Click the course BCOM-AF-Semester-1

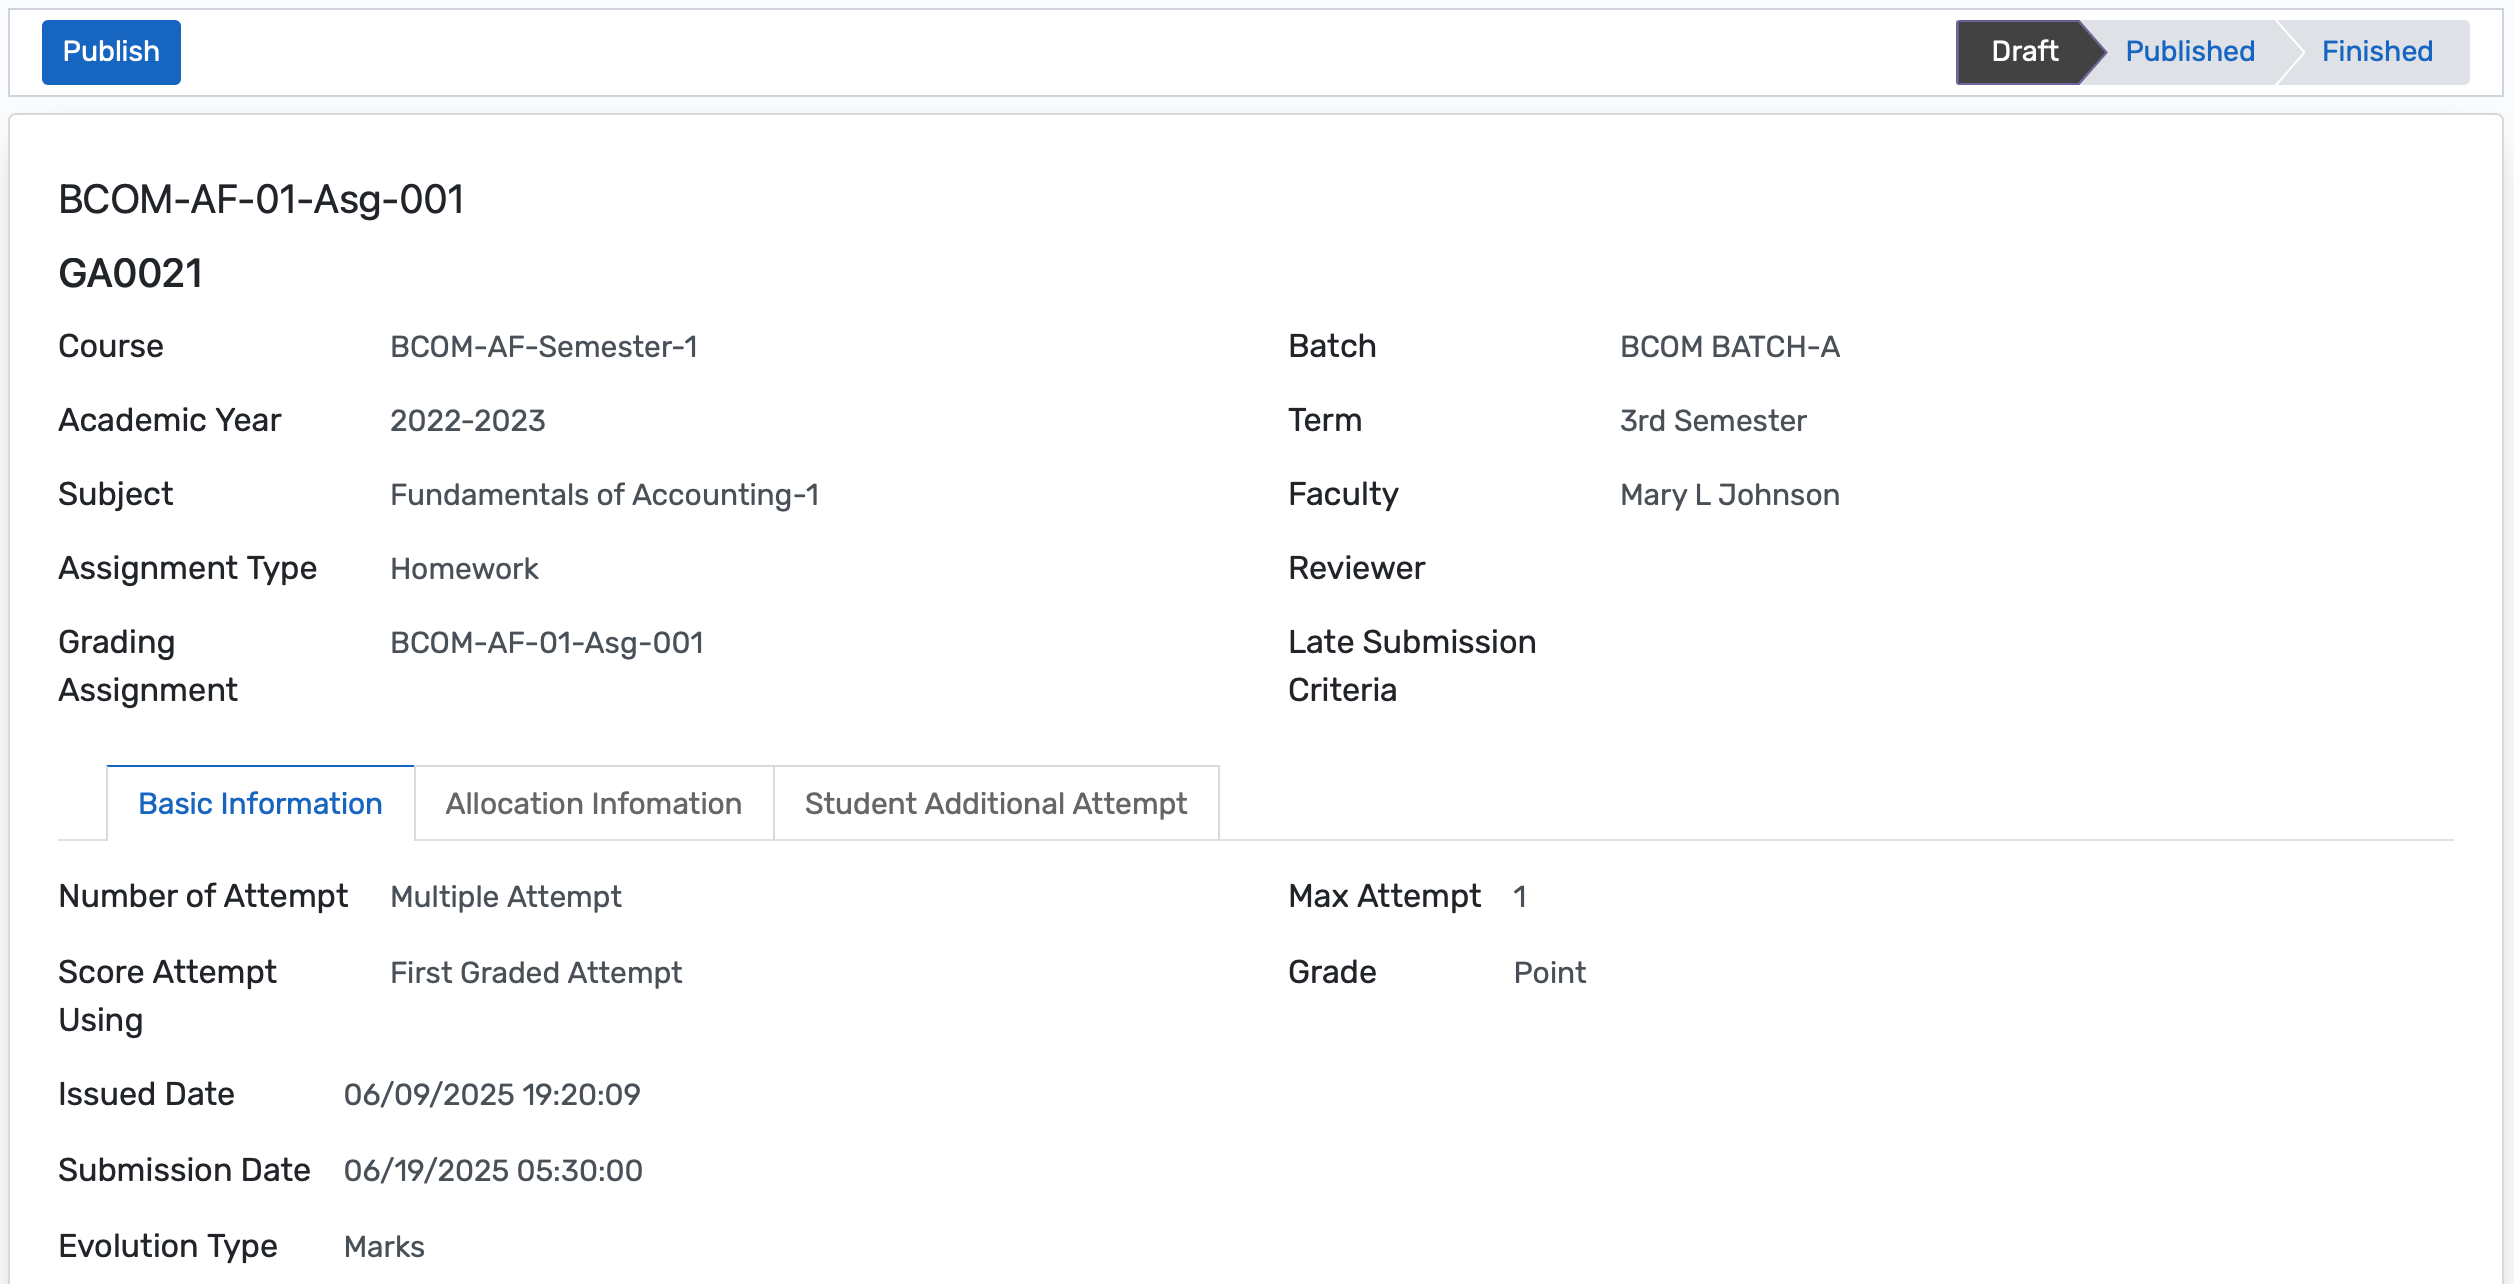tap(546, 346)
